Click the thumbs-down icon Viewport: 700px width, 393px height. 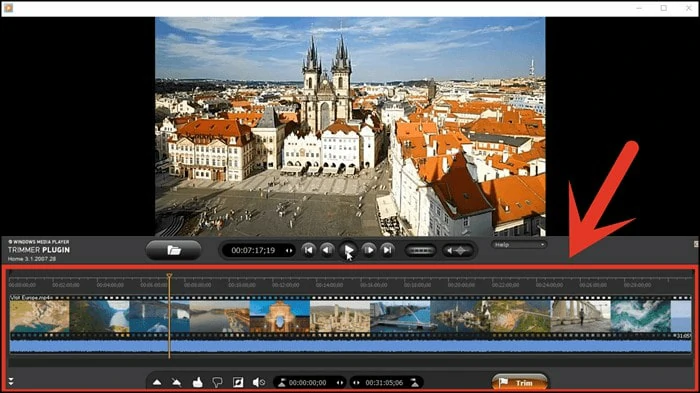click(217, 383)
